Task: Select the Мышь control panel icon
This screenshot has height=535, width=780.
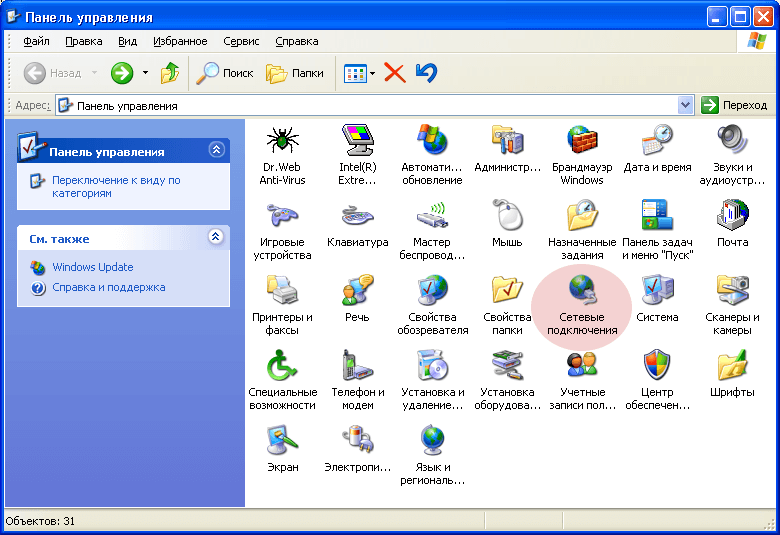Action: (507, 215)
